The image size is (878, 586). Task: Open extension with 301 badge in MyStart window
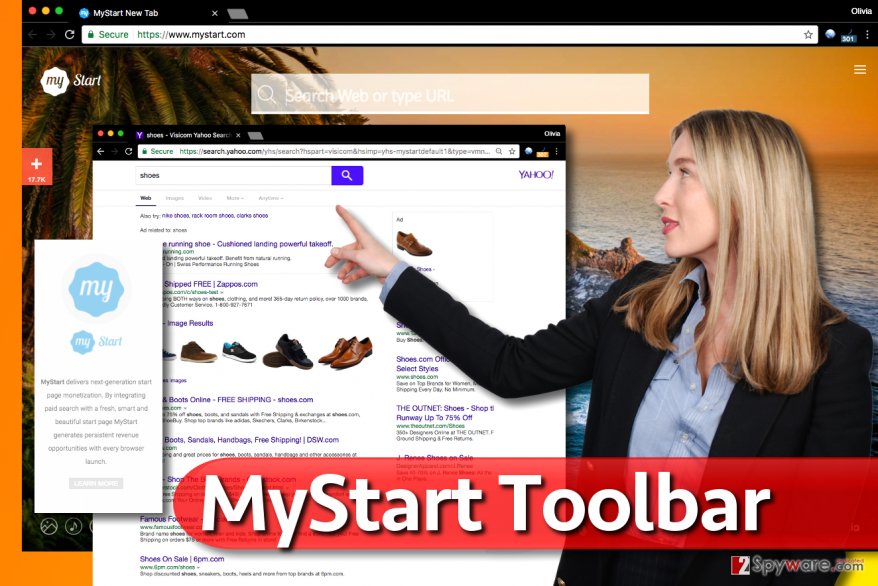(848, 36)
